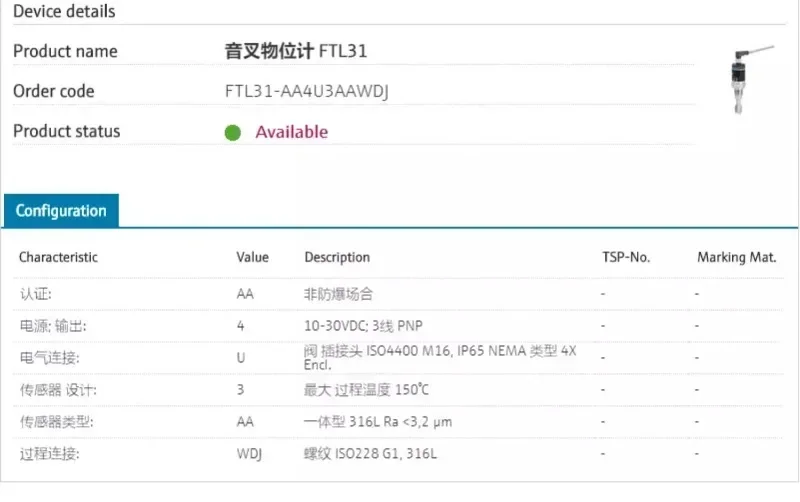Select the 过程连接 row
Image resolution: width=800 pixels, height=502 pixels.
398,454
